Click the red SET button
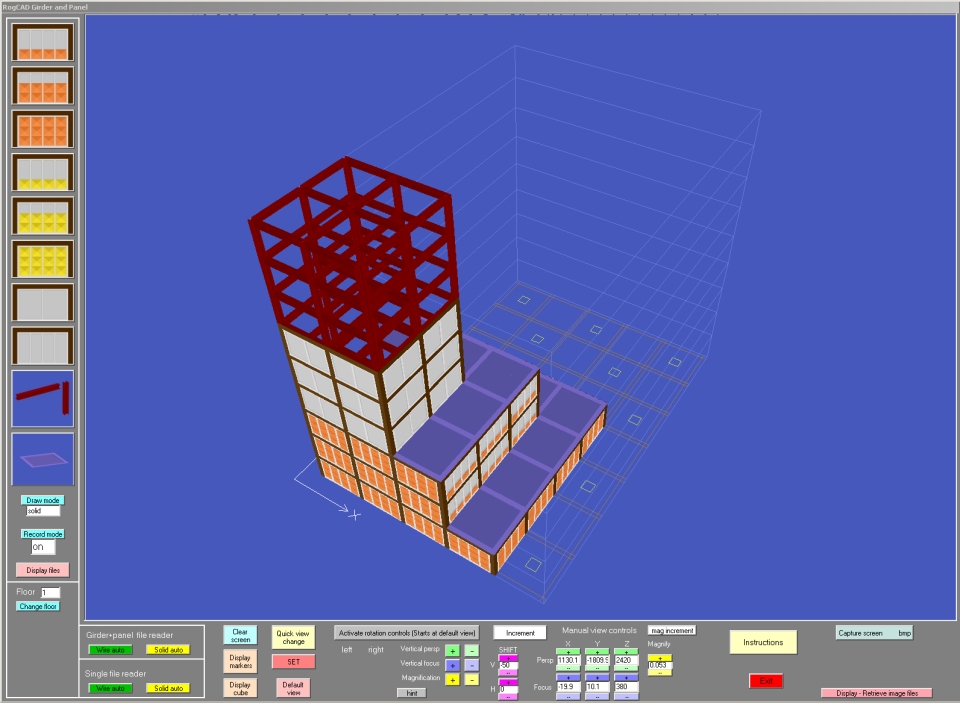Image resolution: width=960 pixels, height=703 pixels. tap(293, 661)
